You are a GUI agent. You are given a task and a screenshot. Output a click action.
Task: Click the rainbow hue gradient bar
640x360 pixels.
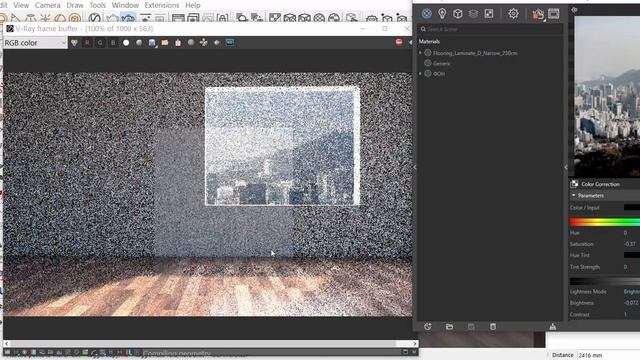point(604,222)
